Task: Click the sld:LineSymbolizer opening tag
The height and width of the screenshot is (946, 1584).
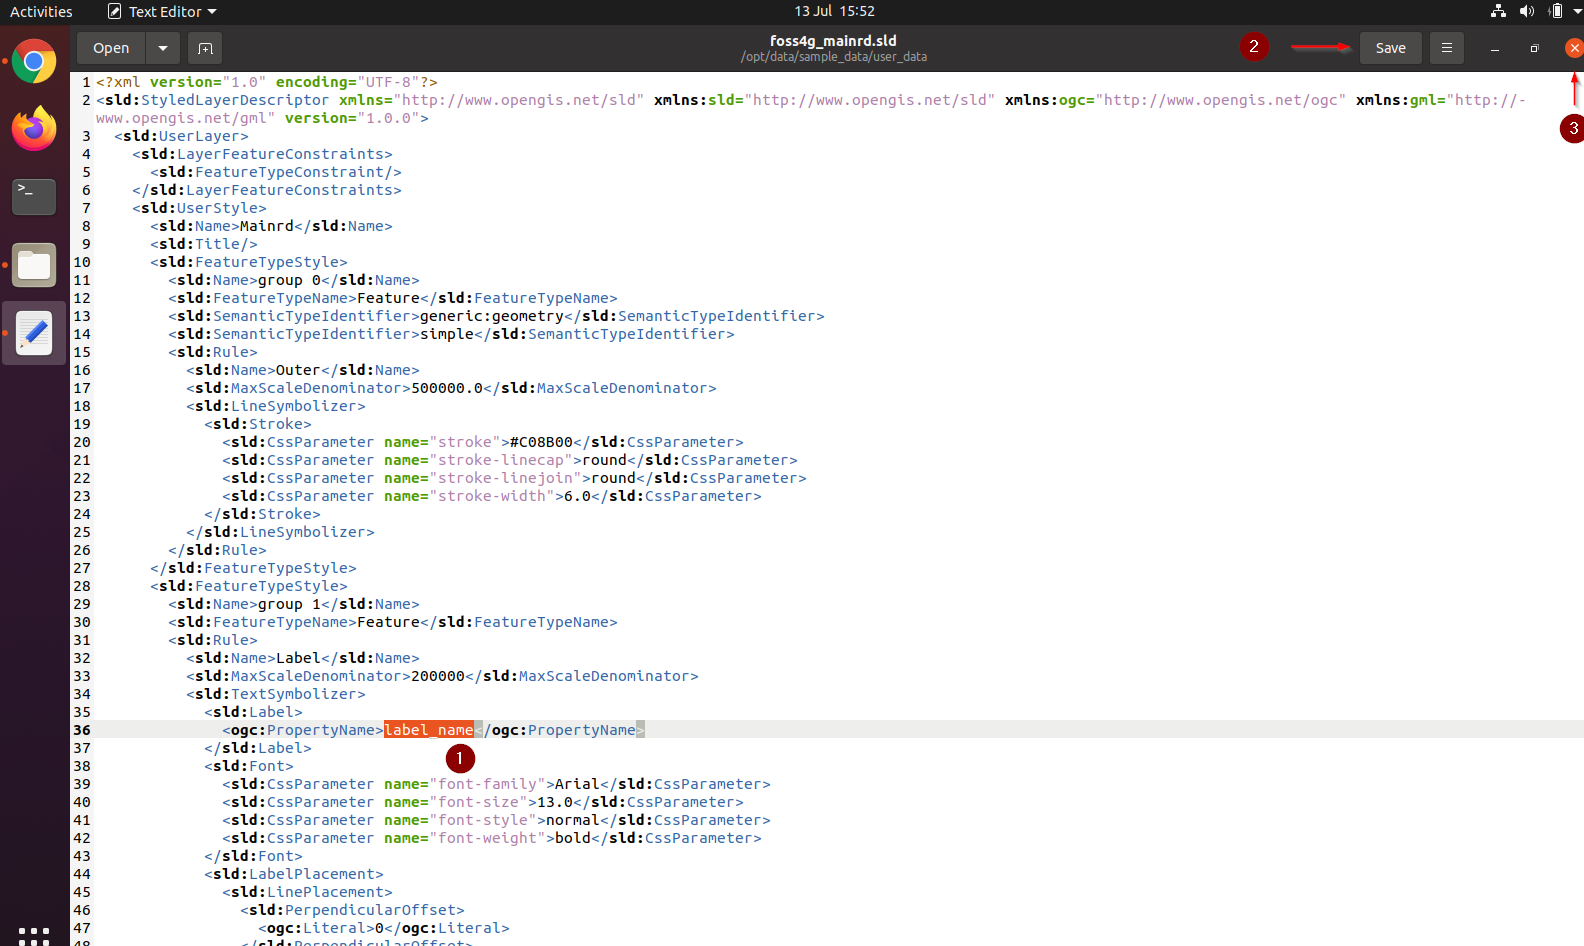Action: [276, 406]
